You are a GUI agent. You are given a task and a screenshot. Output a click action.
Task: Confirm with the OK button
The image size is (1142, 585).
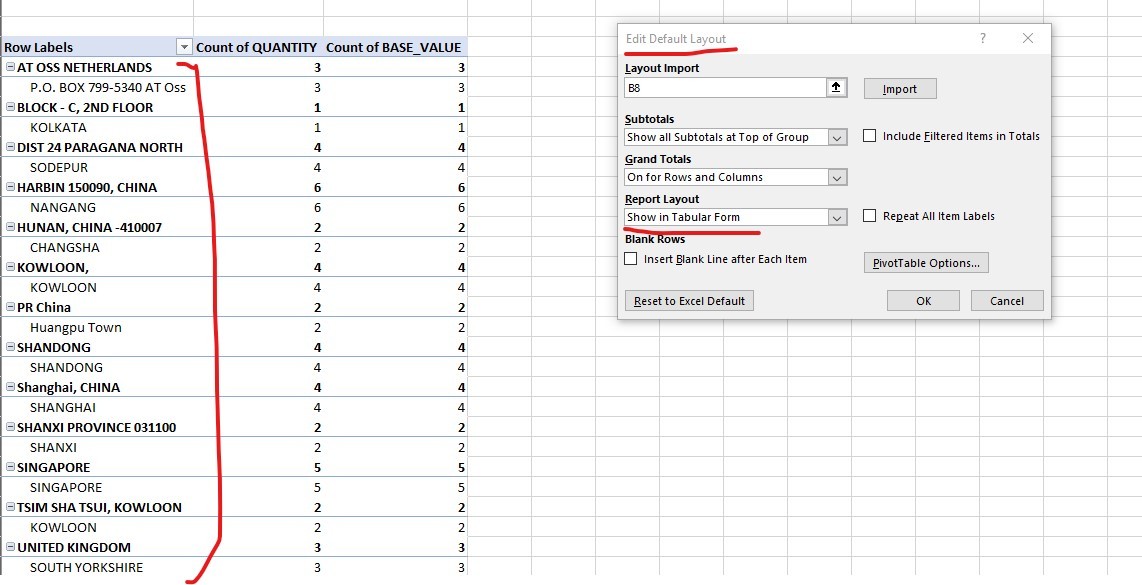point(924,301)
